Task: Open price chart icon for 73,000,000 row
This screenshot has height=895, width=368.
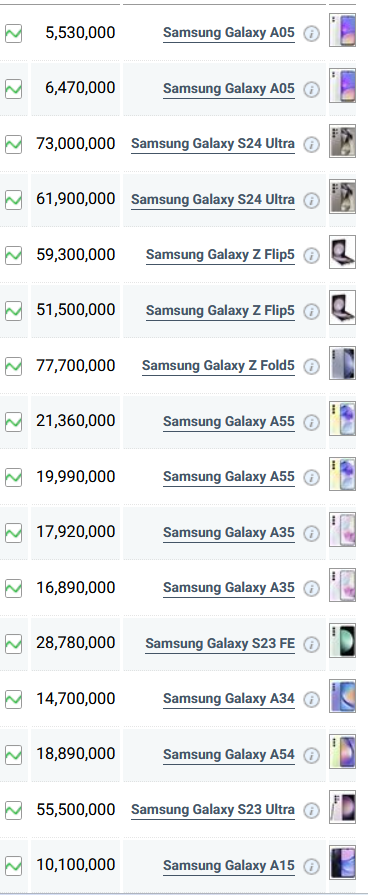Action: pyautogui.click(x=13, y=144)
